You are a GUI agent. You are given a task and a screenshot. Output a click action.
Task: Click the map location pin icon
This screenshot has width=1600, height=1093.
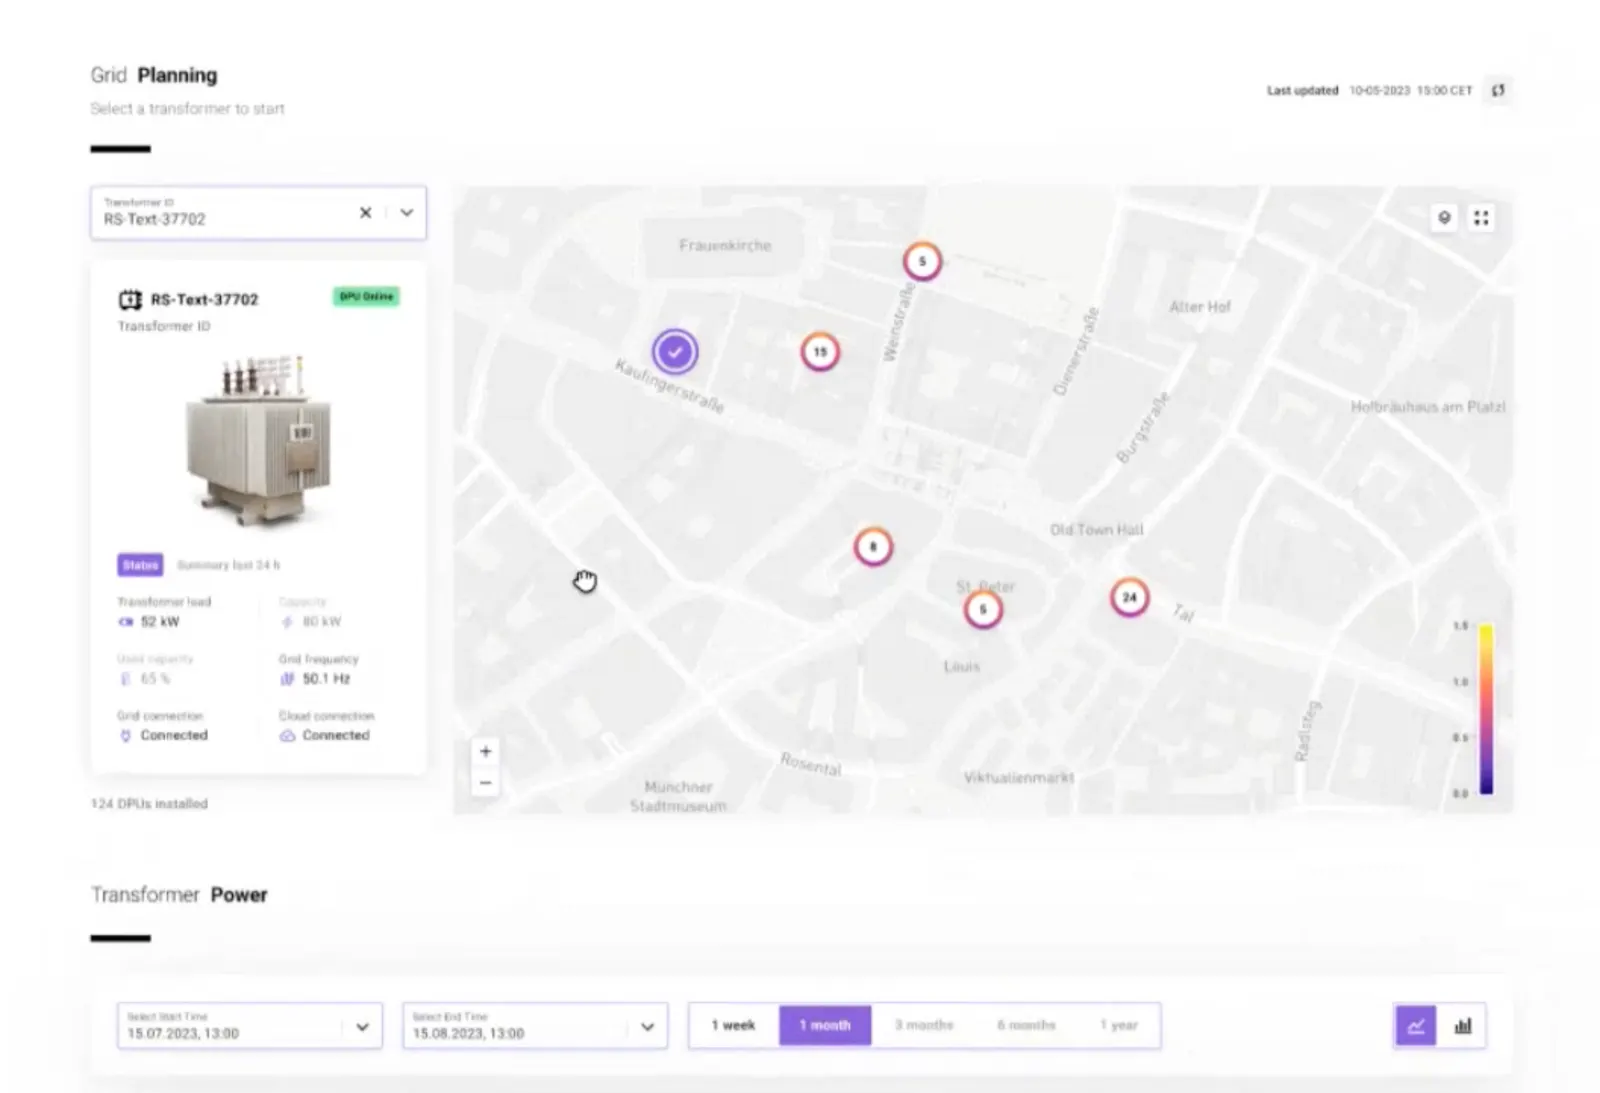[1444, 218]
